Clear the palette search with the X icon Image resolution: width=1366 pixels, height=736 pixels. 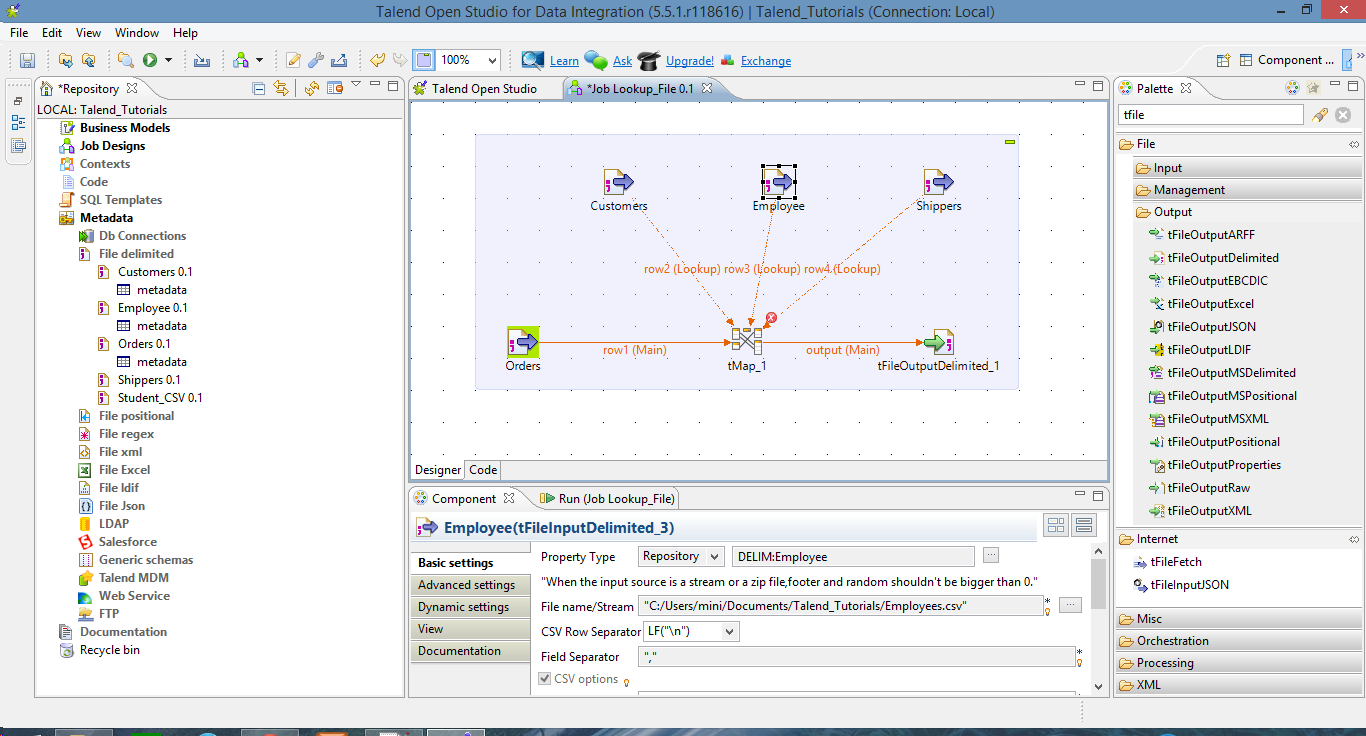[1343, 115]
